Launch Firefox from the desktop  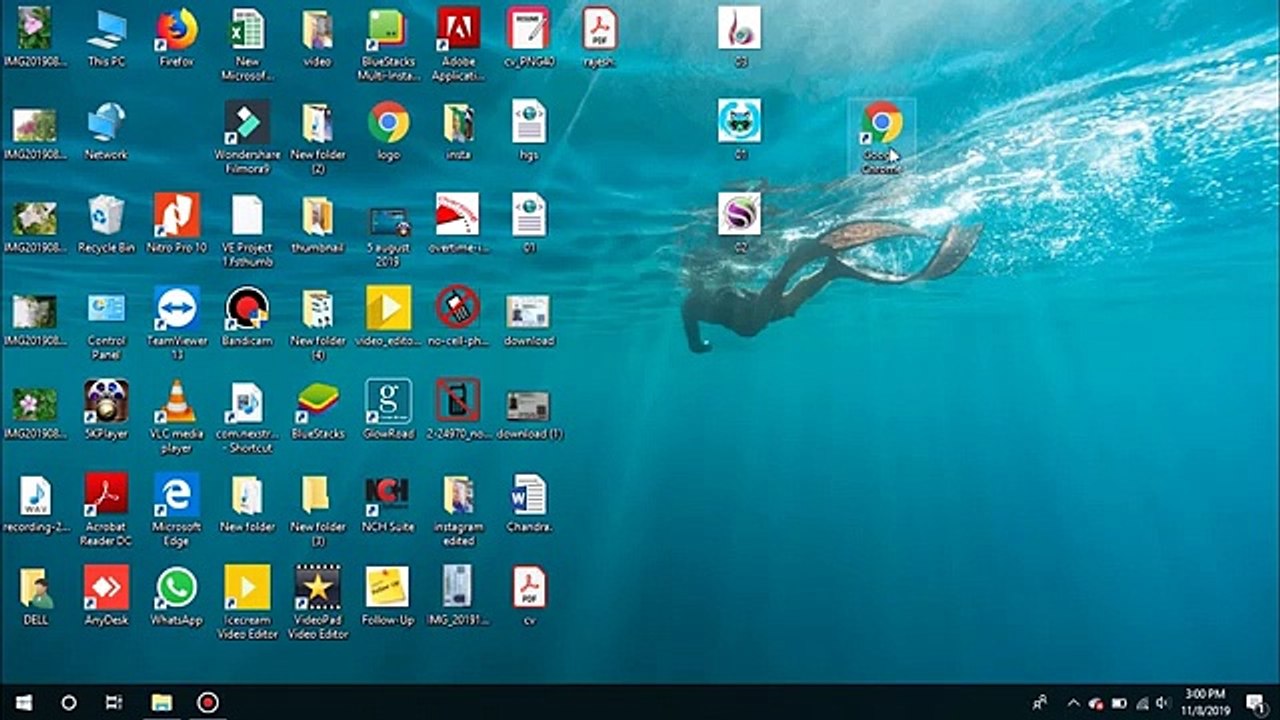[176, 38]
